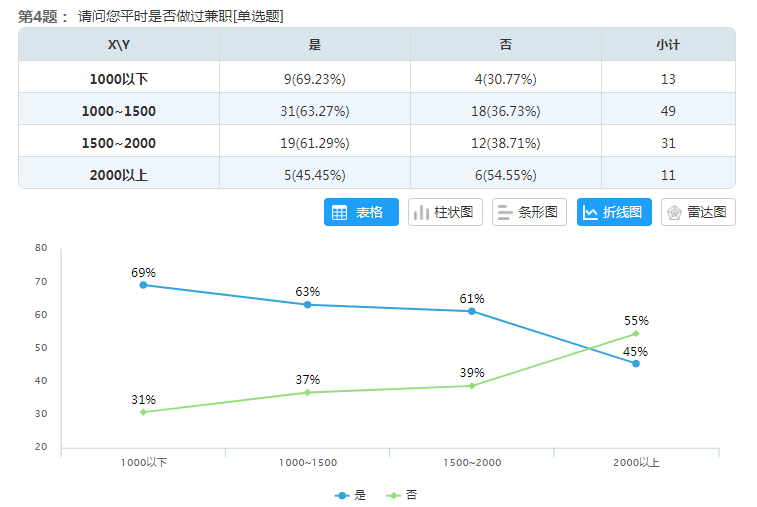Select the 条形图 bar chart view
This screenshot has height=507, width=757.
[529, 212]
